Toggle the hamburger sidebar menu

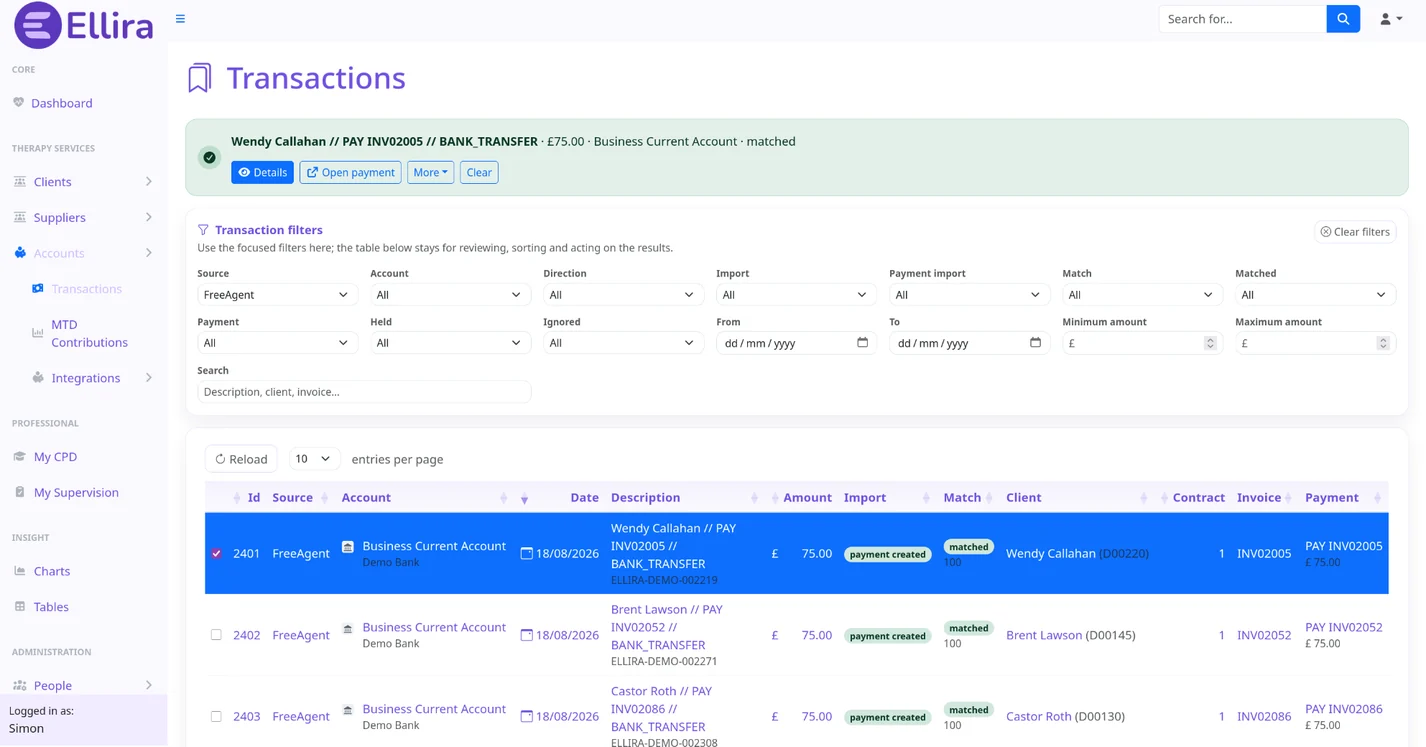point(180,19)
